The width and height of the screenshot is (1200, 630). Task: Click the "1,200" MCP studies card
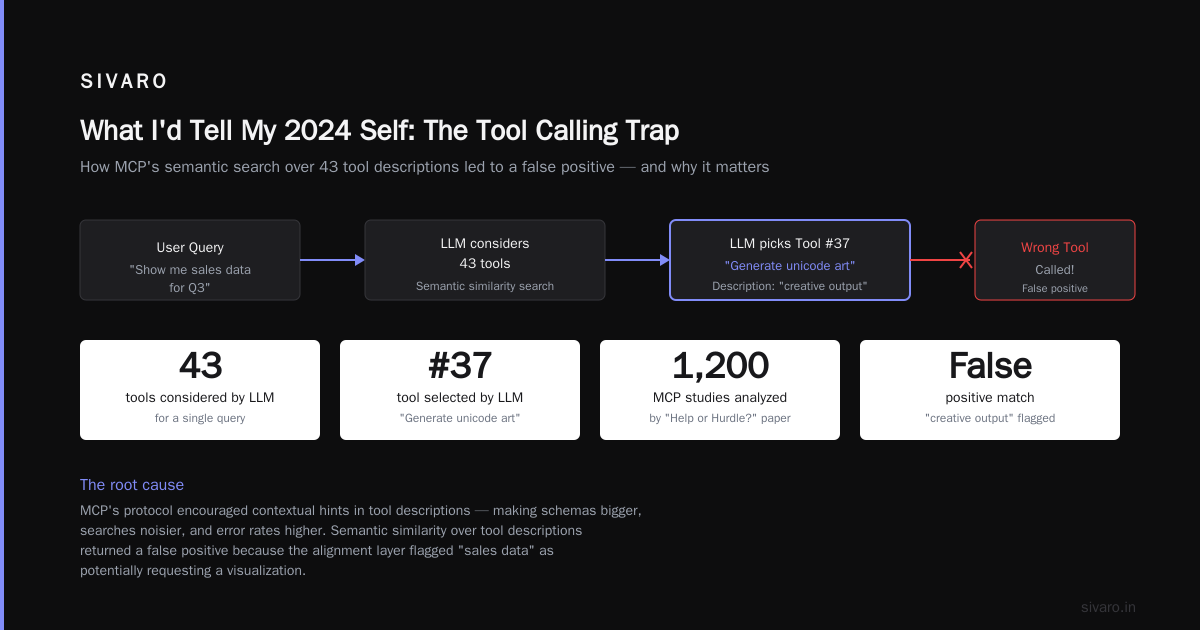[x=720, y=390]
